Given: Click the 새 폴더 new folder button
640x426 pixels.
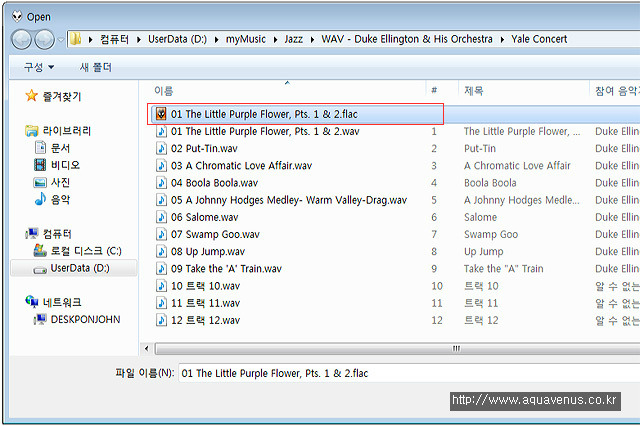Looking at the screenshot, I should (x=96, y=67).
